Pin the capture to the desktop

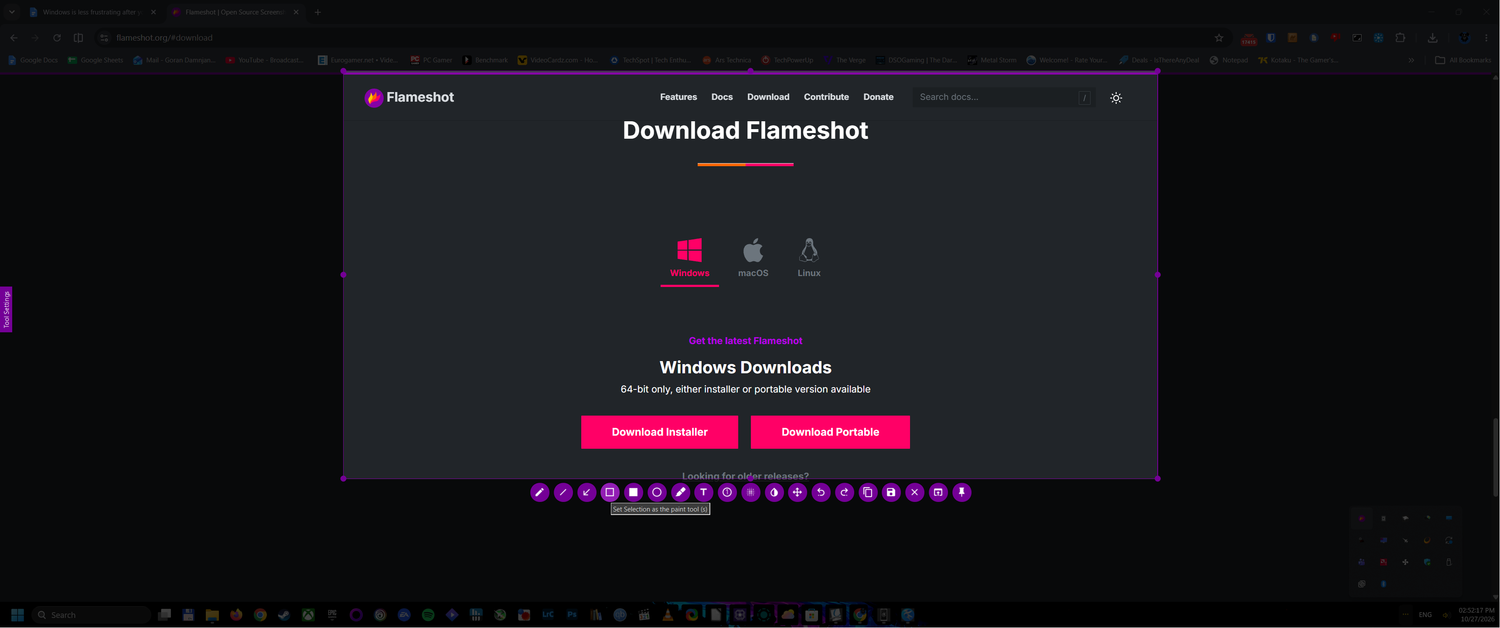[x=962, y=492]
